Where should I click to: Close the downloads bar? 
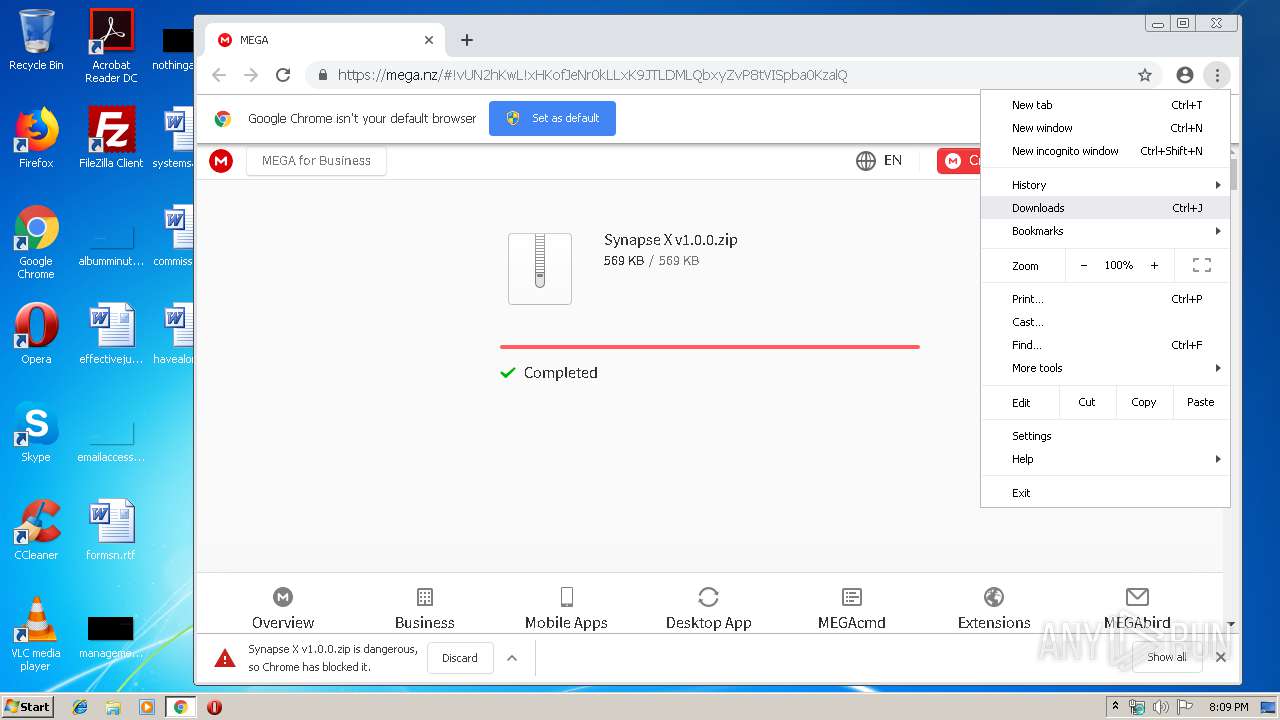click(1220, 657)
